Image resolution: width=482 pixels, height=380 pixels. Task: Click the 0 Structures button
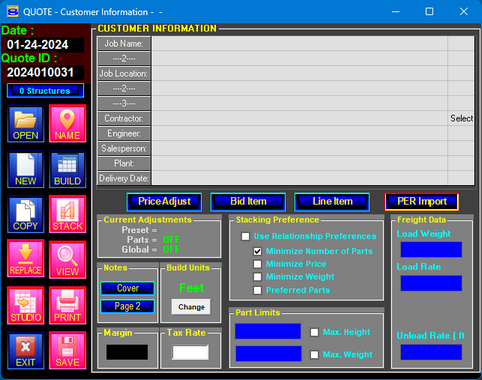(x=45, y=91)
